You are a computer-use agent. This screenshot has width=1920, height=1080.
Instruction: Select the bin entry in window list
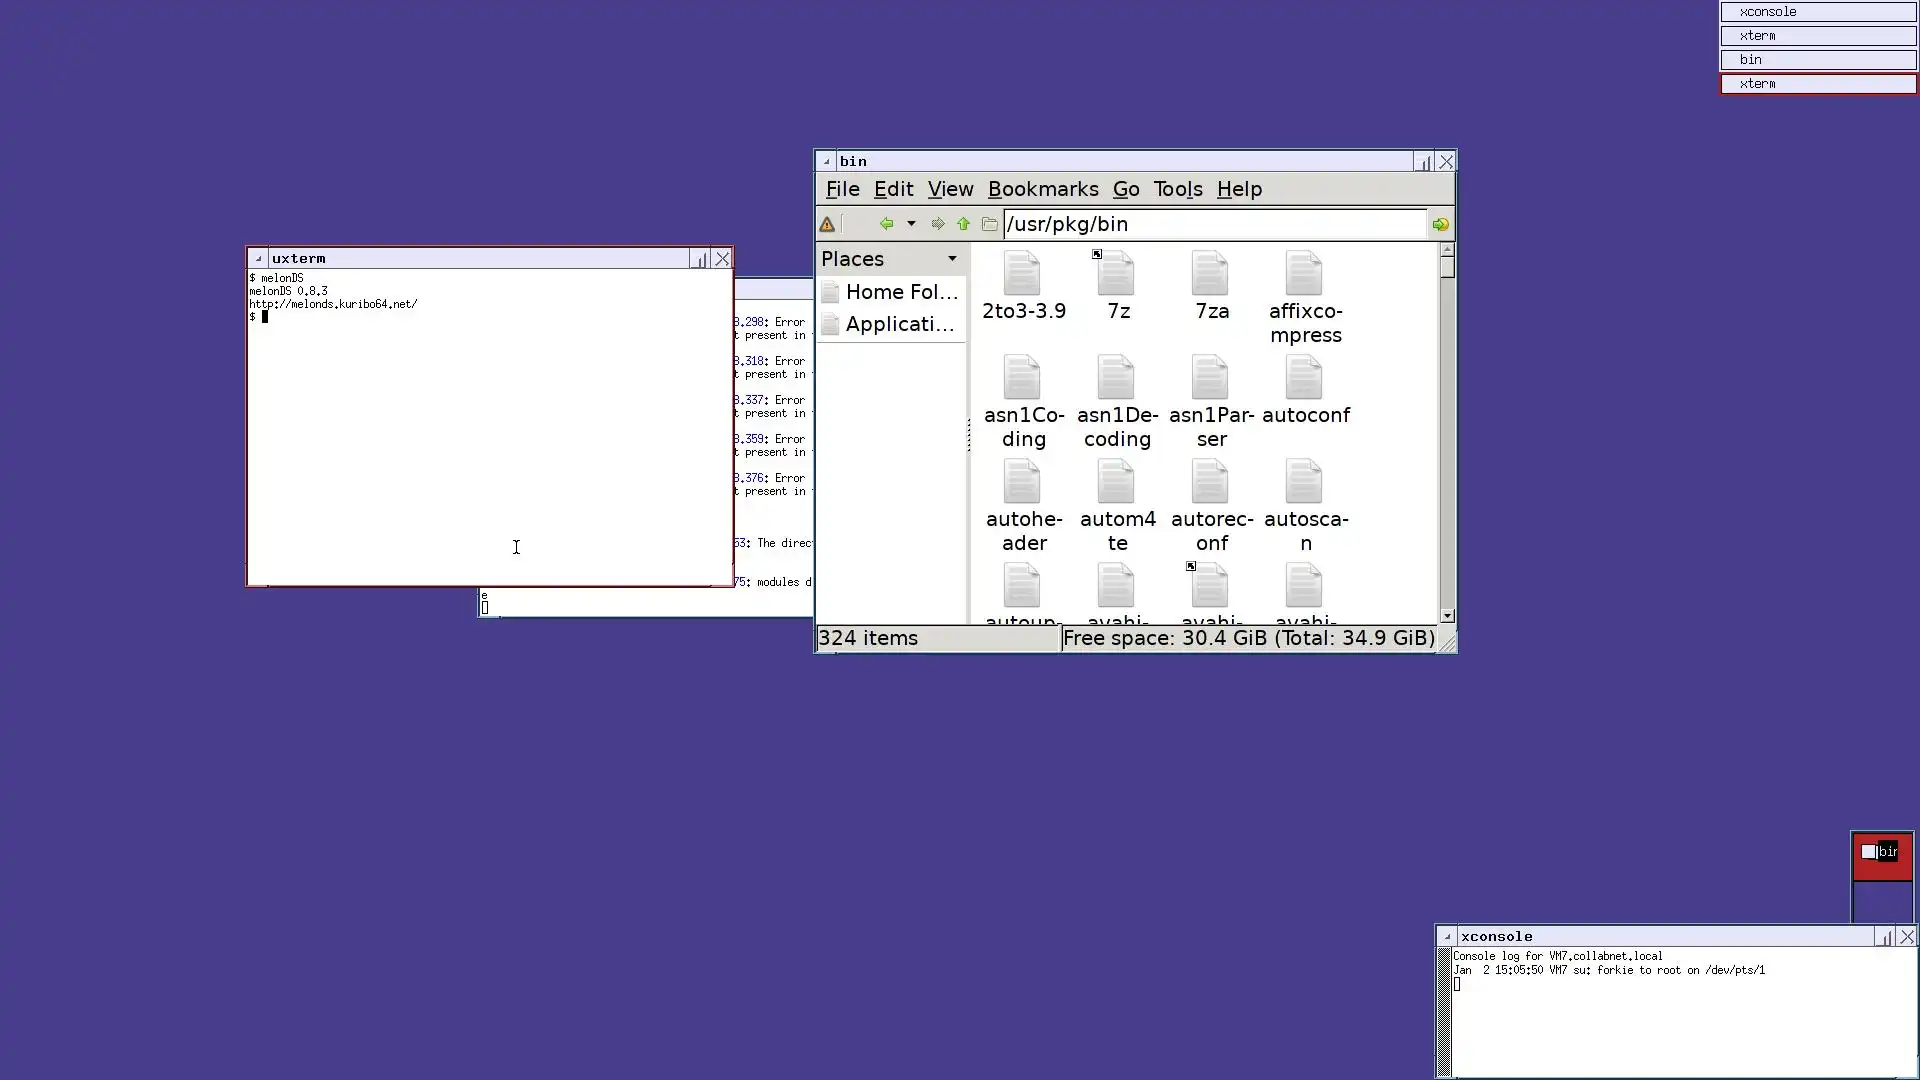tap(1817, 60)
